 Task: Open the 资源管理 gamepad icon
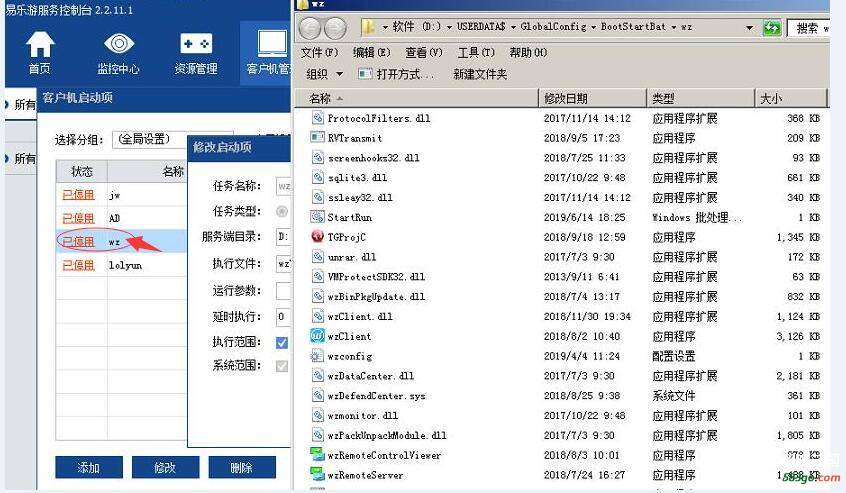click(x=196, y=44)
